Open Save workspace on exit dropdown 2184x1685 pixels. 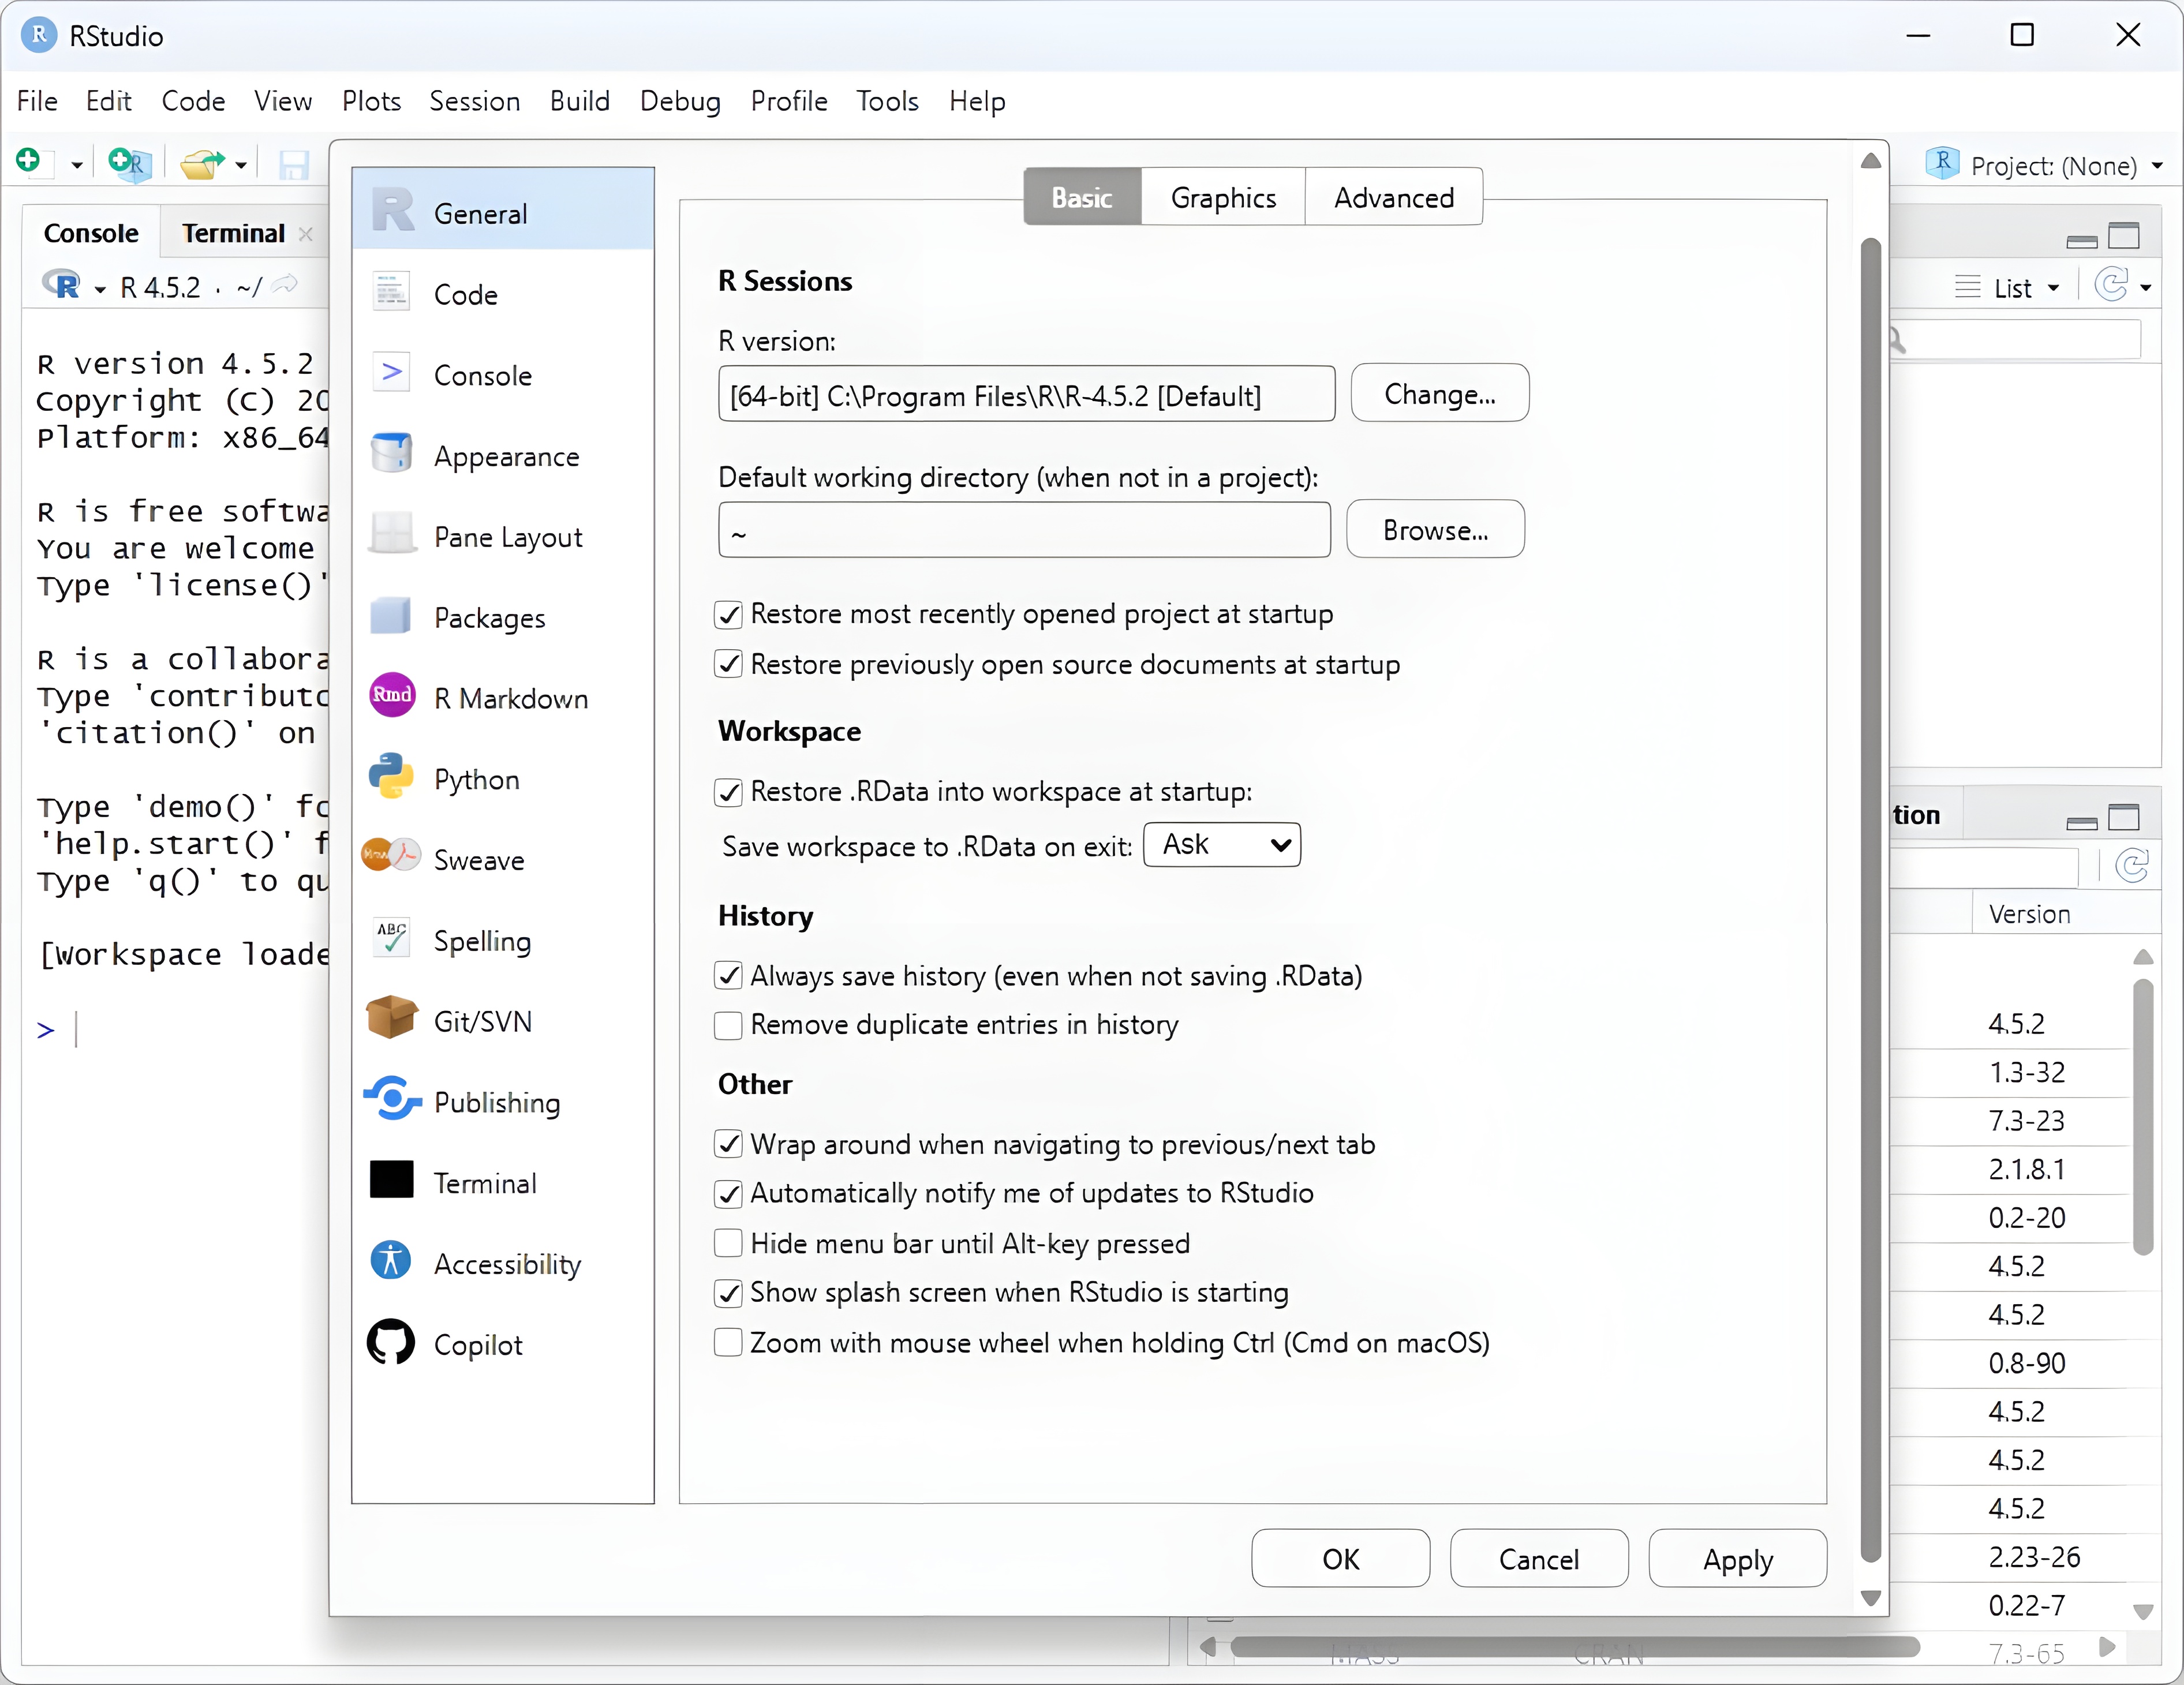point(1221,845)
